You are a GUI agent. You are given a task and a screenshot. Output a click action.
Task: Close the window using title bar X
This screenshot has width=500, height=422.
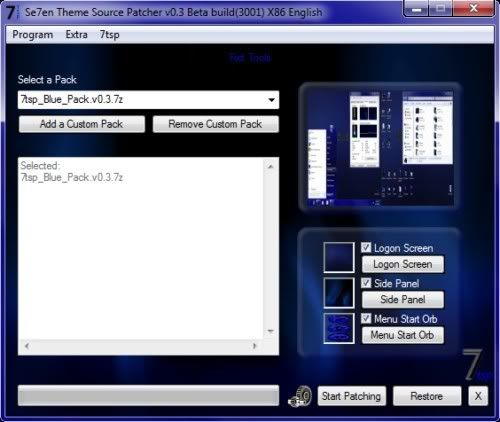pos(473,8)
